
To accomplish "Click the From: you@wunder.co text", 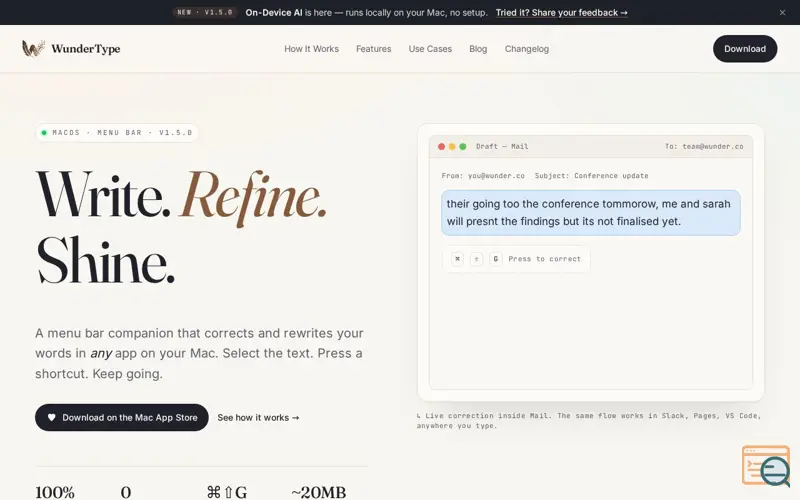I will click(x=483, y=176).
